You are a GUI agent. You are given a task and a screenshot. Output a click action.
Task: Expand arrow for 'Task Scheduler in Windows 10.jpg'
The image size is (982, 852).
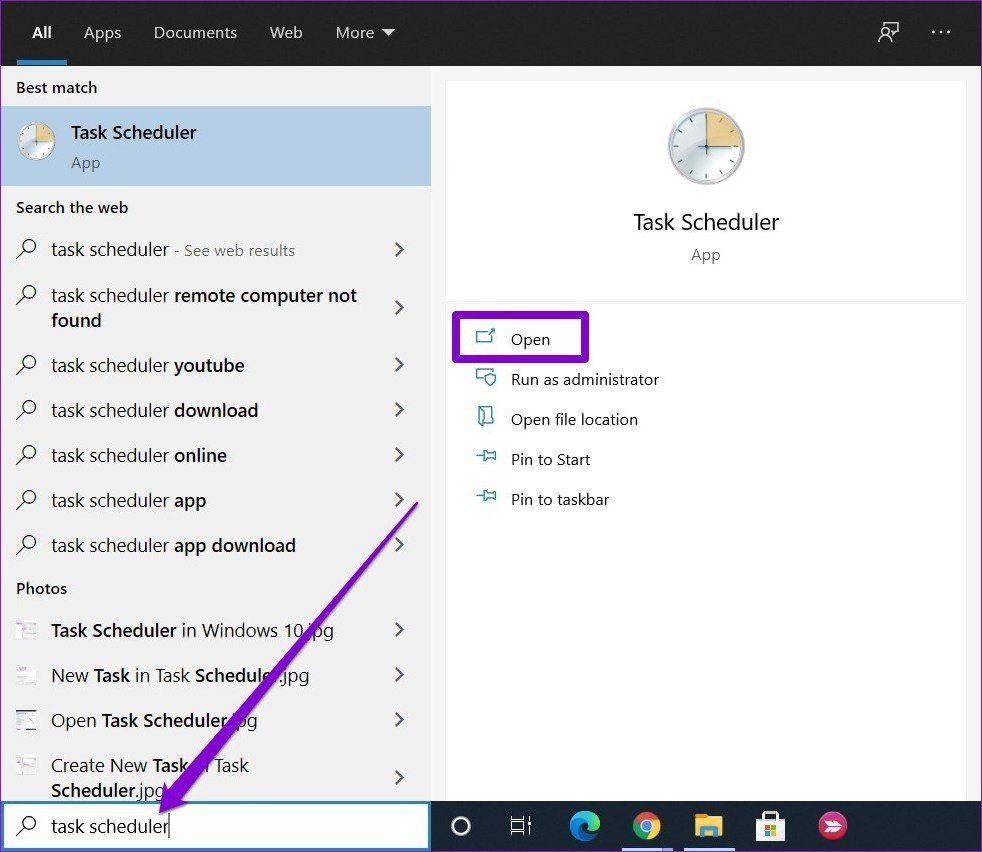(399, 630)
